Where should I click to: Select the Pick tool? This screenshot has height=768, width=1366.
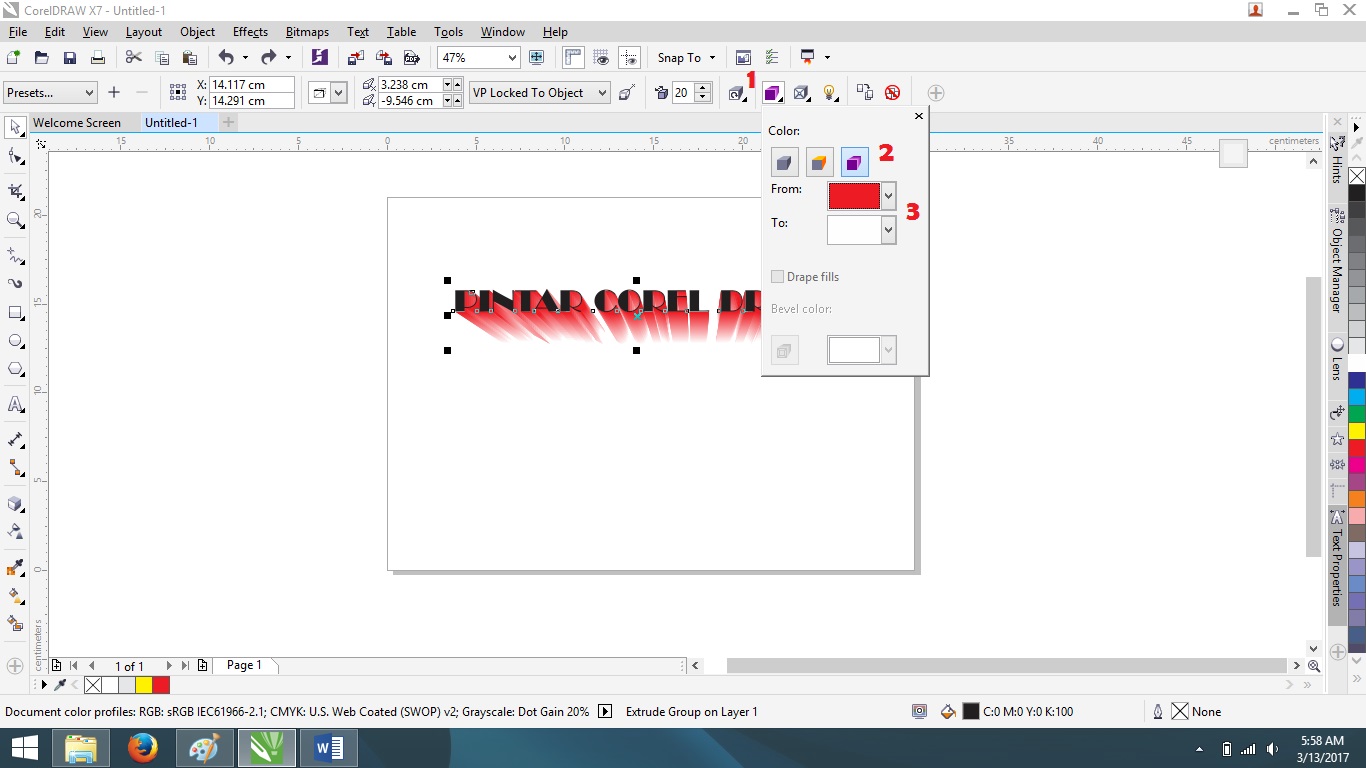15,127
